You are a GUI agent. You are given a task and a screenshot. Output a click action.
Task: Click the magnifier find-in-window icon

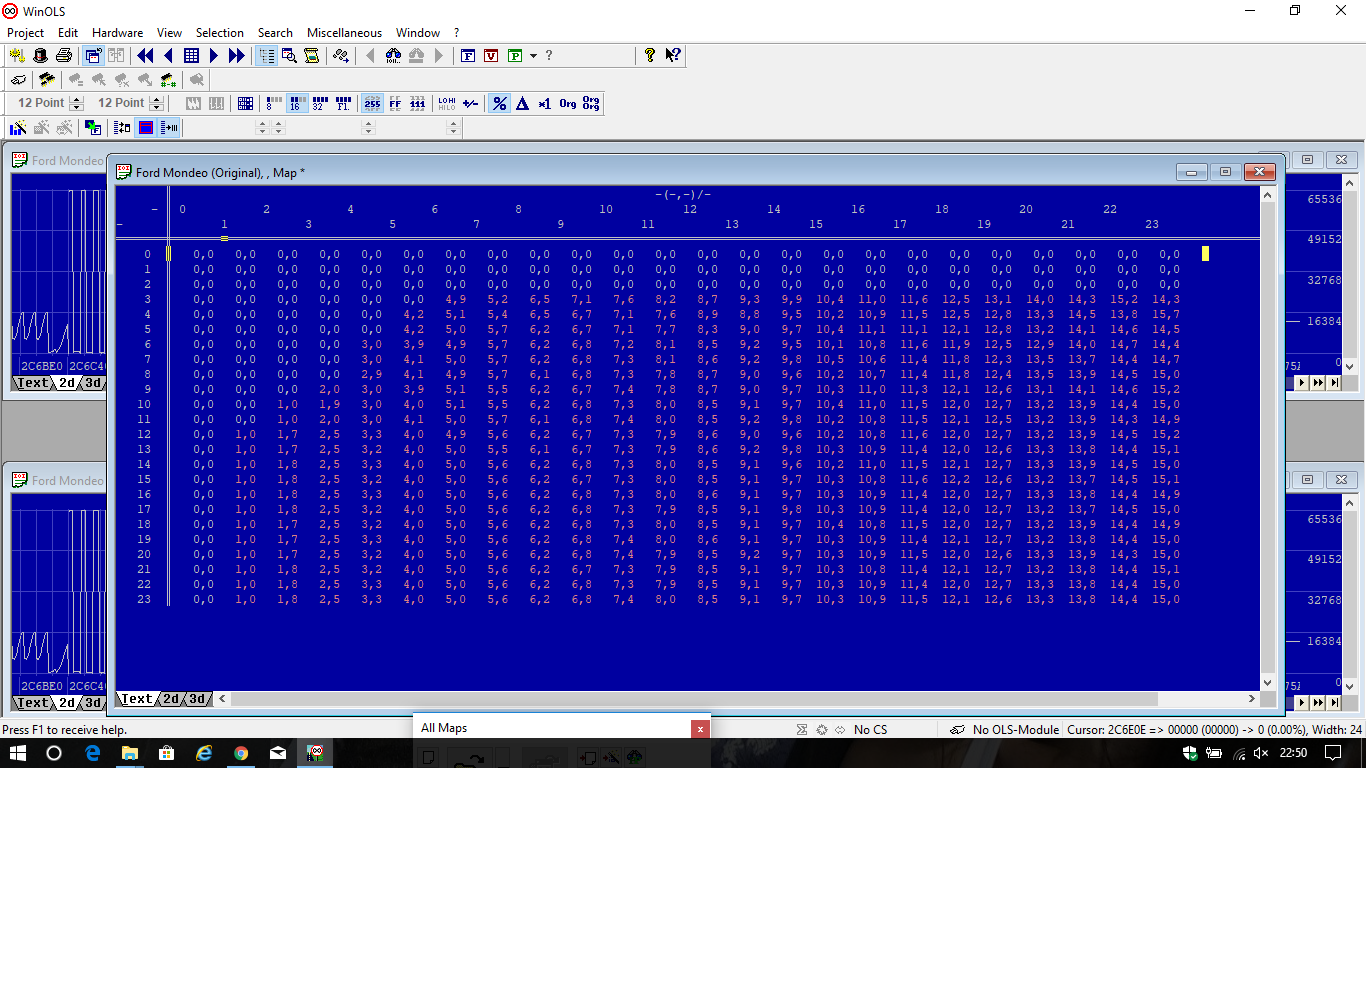[289, 55]
